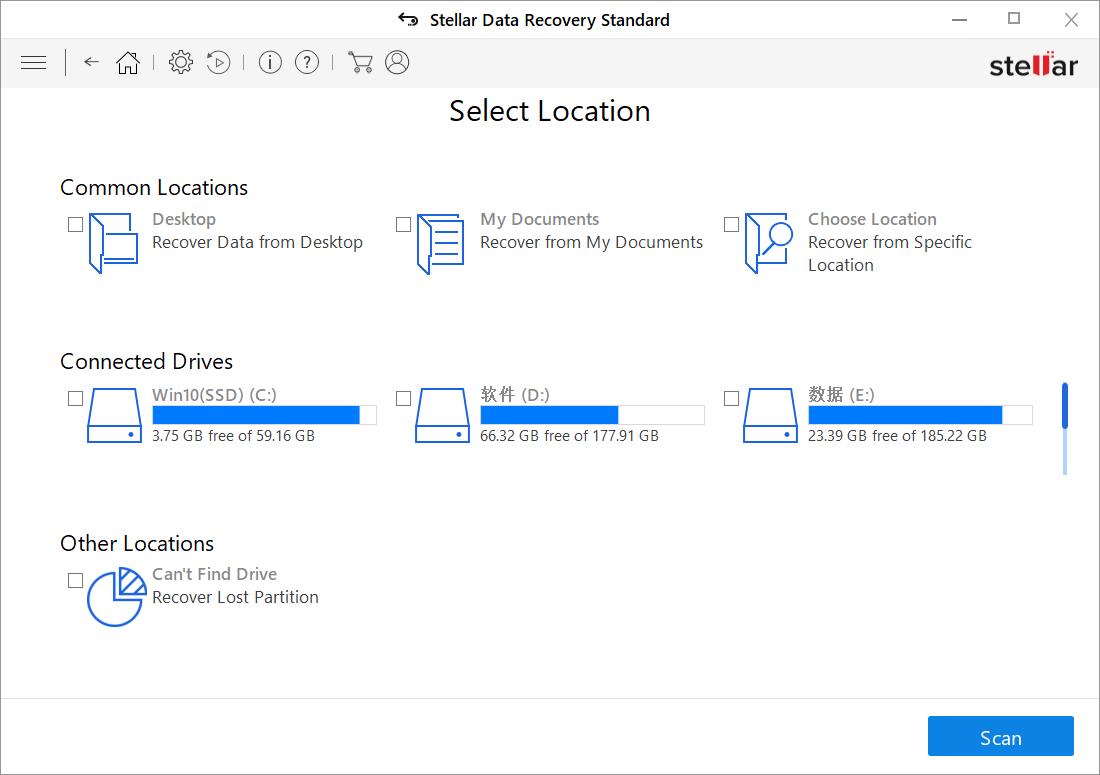Screen dimensions: 1100x775
Task: Check the Desktop checkbox
Action: 75,224
